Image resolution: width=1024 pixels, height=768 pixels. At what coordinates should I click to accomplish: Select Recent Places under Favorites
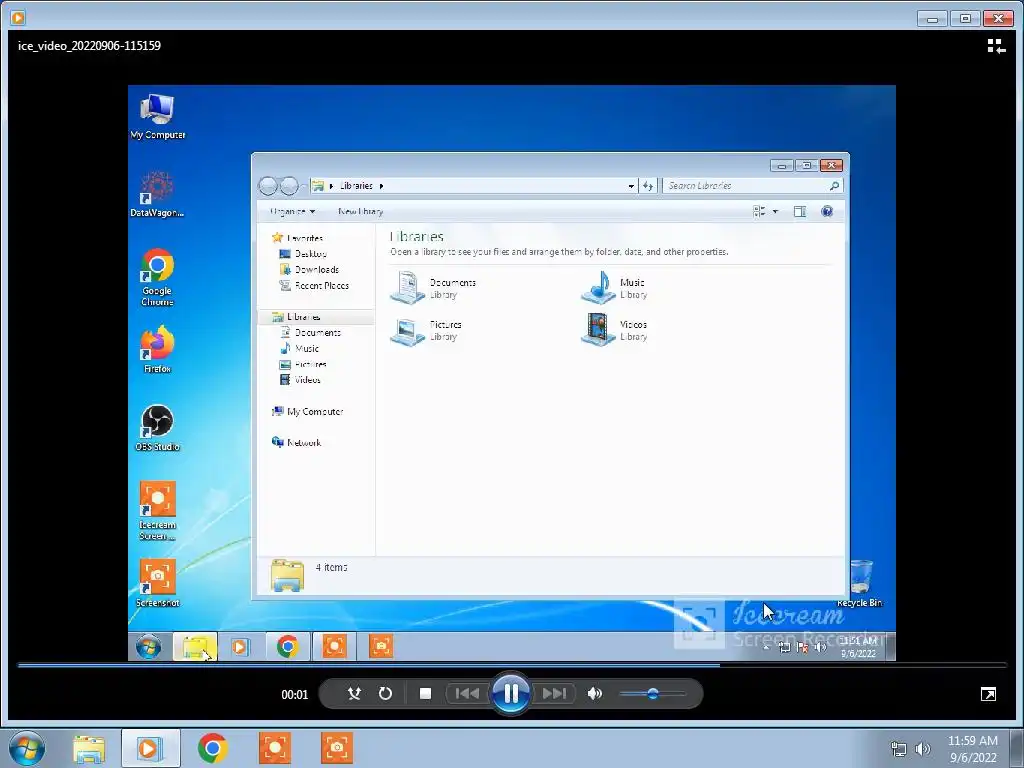tap(314, 285)
